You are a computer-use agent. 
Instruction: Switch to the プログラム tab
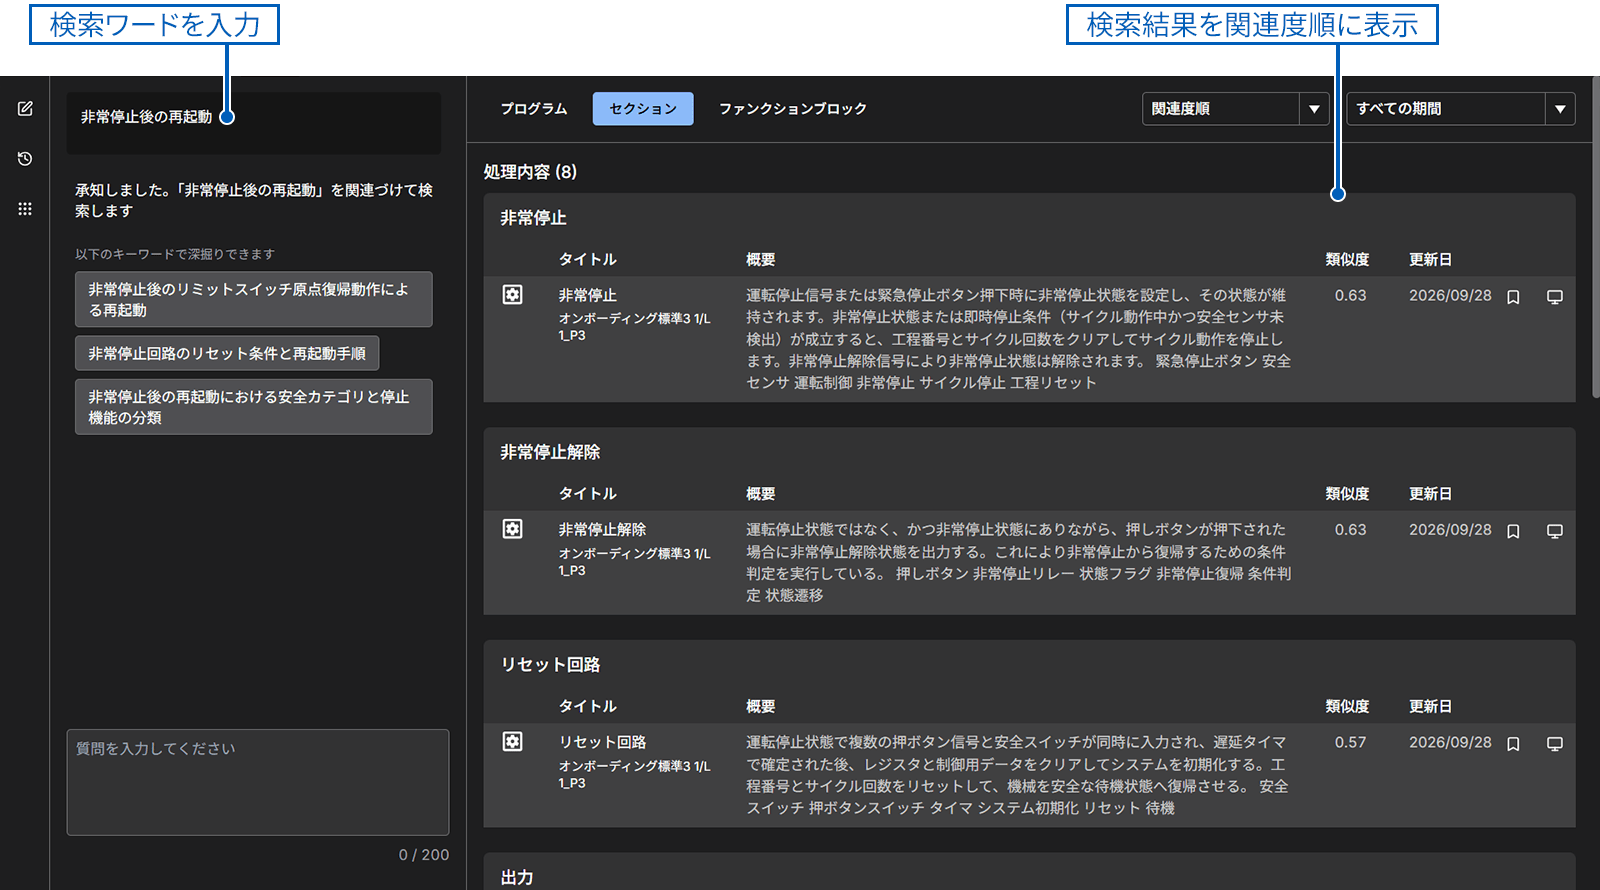534,109
